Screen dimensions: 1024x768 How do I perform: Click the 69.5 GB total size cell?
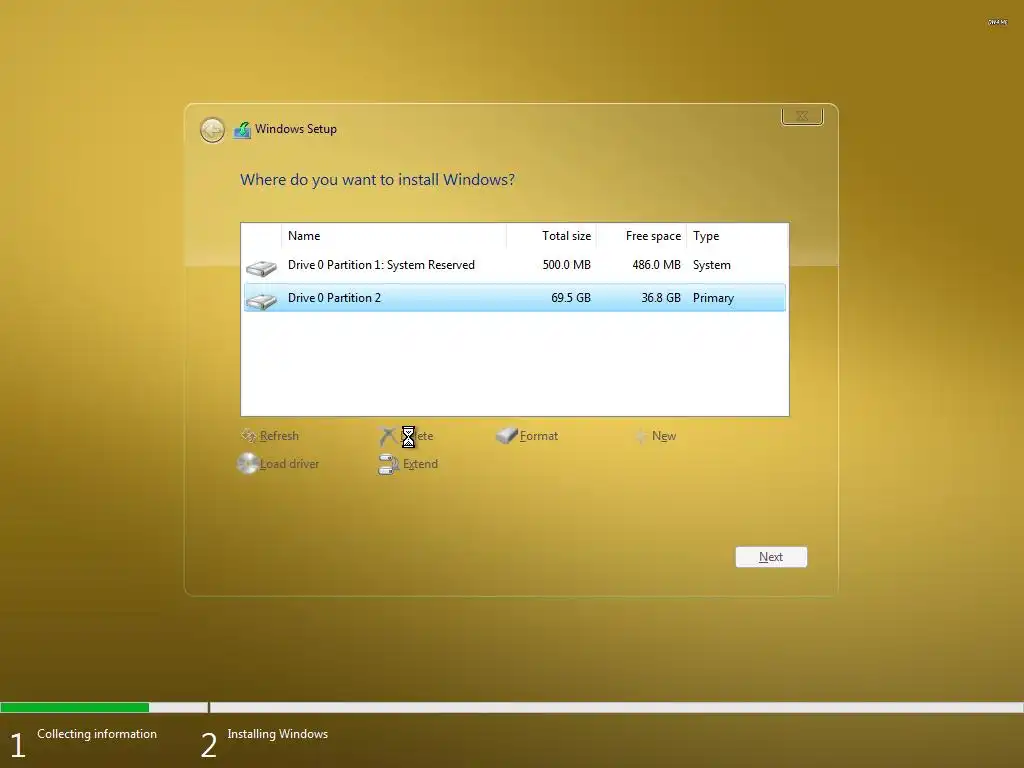point(571,298)
